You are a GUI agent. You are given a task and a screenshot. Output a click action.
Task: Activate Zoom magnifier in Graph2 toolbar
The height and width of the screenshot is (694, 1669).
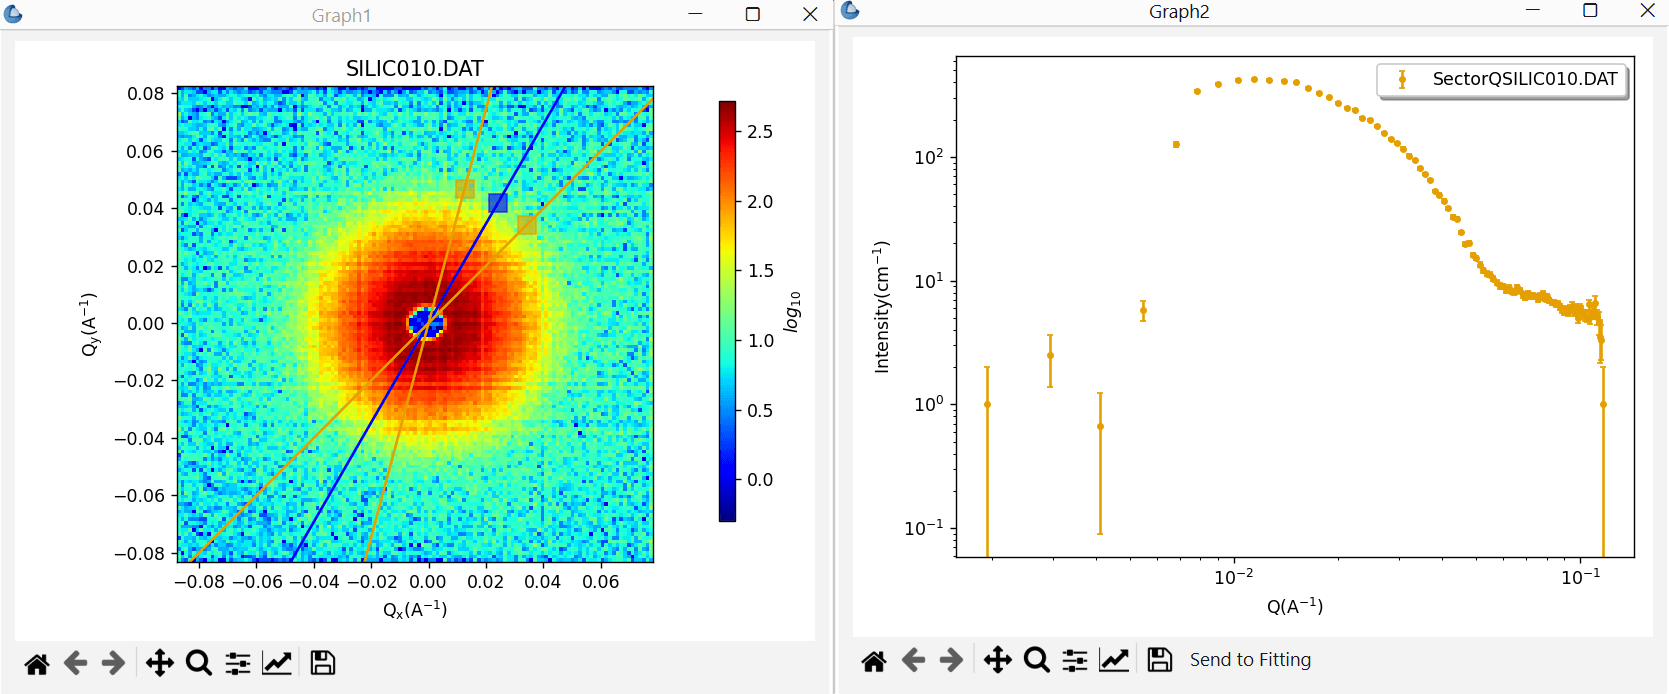point(1037,660)
